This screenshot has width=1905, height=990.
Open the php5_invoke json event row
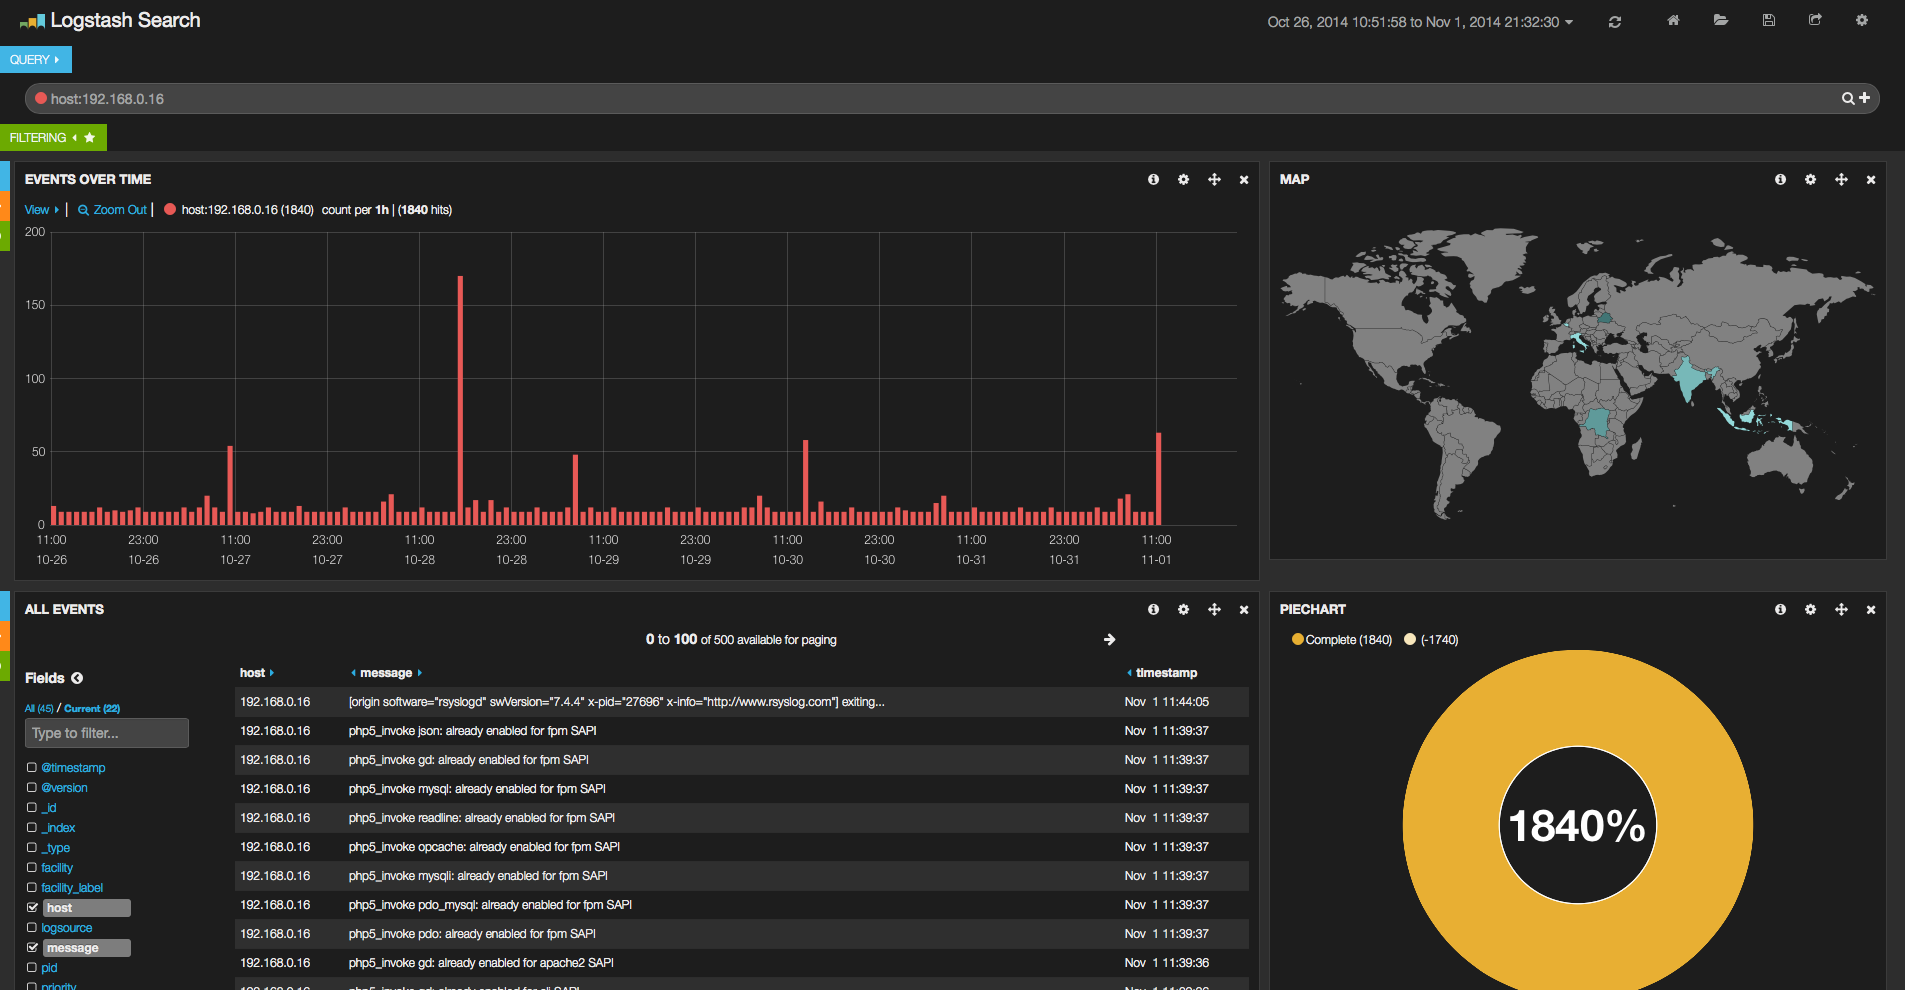point(742,731)
